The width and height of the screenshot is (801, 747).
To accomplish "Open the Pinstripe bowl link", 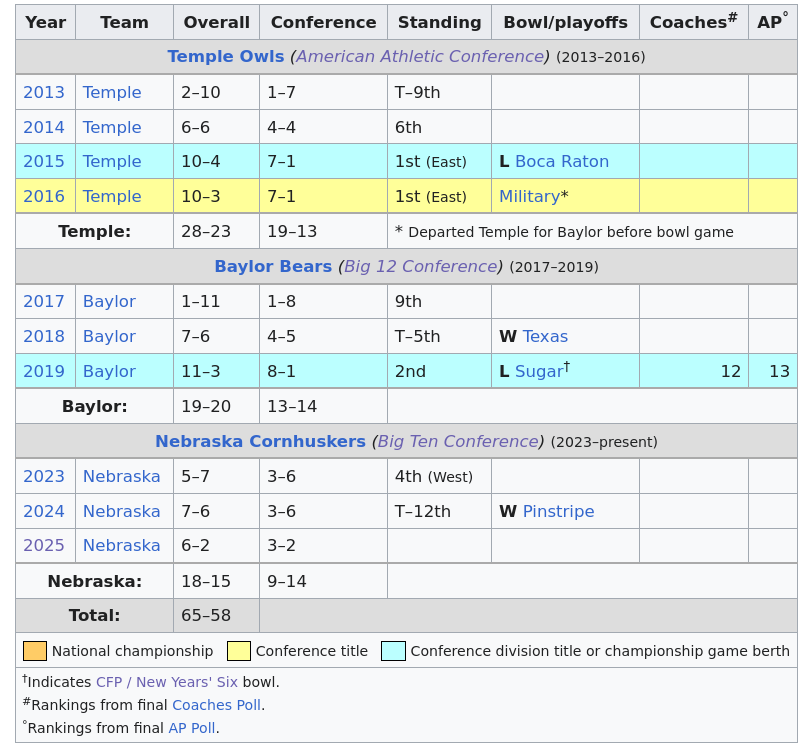I will click(x=558, y=512).
